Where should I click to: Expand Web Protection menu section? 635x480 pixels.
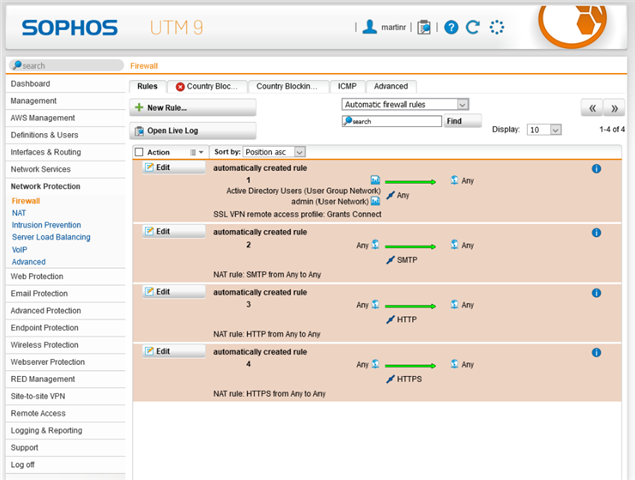tap(37, 276)
